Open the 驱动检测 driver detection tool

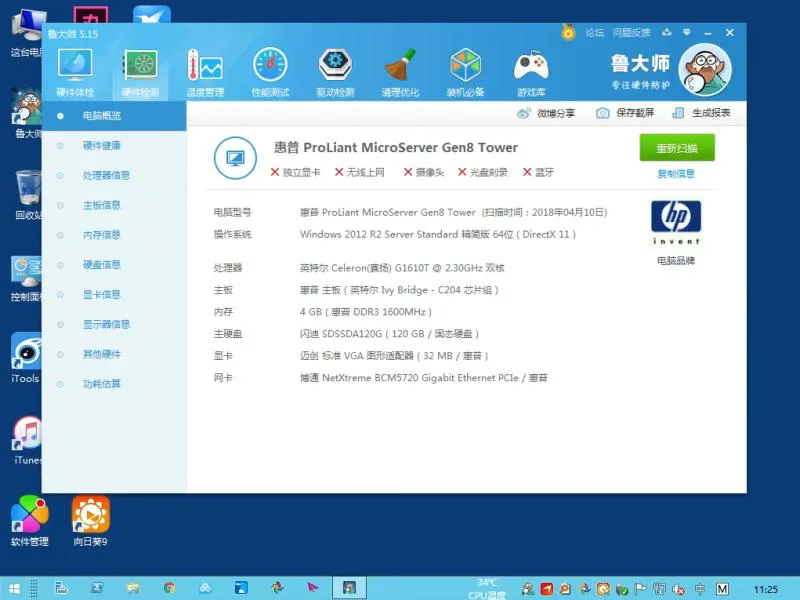[335, 72]
